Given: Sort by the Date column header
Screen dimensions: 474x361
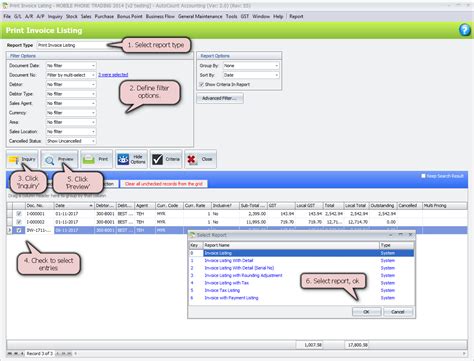Looking at the screenshot, I should point(74,206).
